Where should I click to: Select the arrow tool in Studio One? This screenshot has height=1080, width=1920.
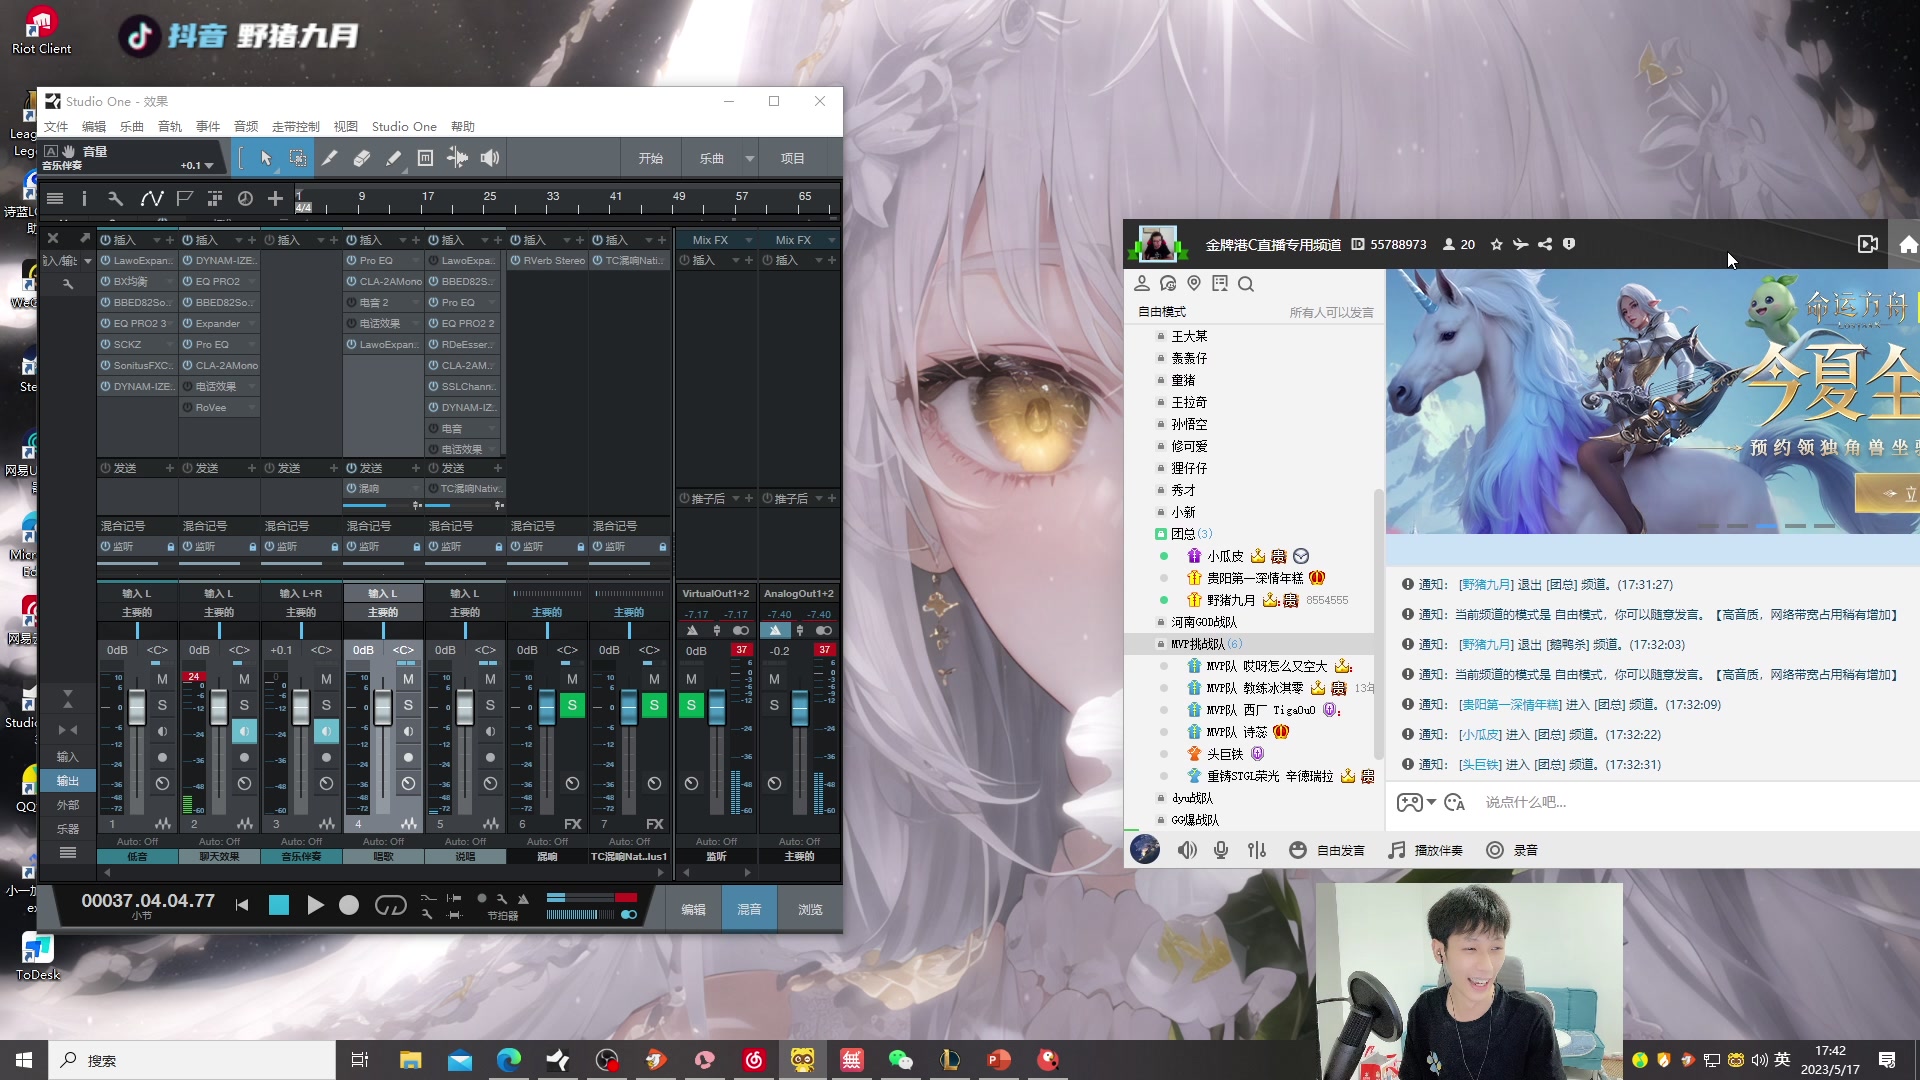tap(266, 157)
